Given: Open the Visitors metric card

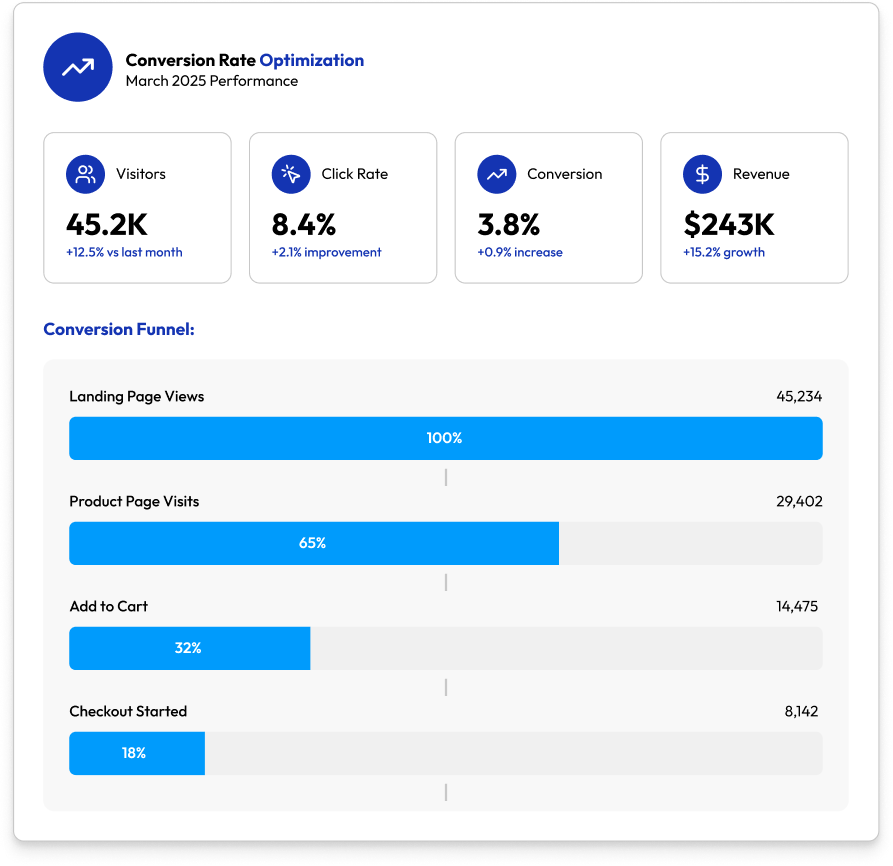Looking at the screenshot, I should point(137,207).
